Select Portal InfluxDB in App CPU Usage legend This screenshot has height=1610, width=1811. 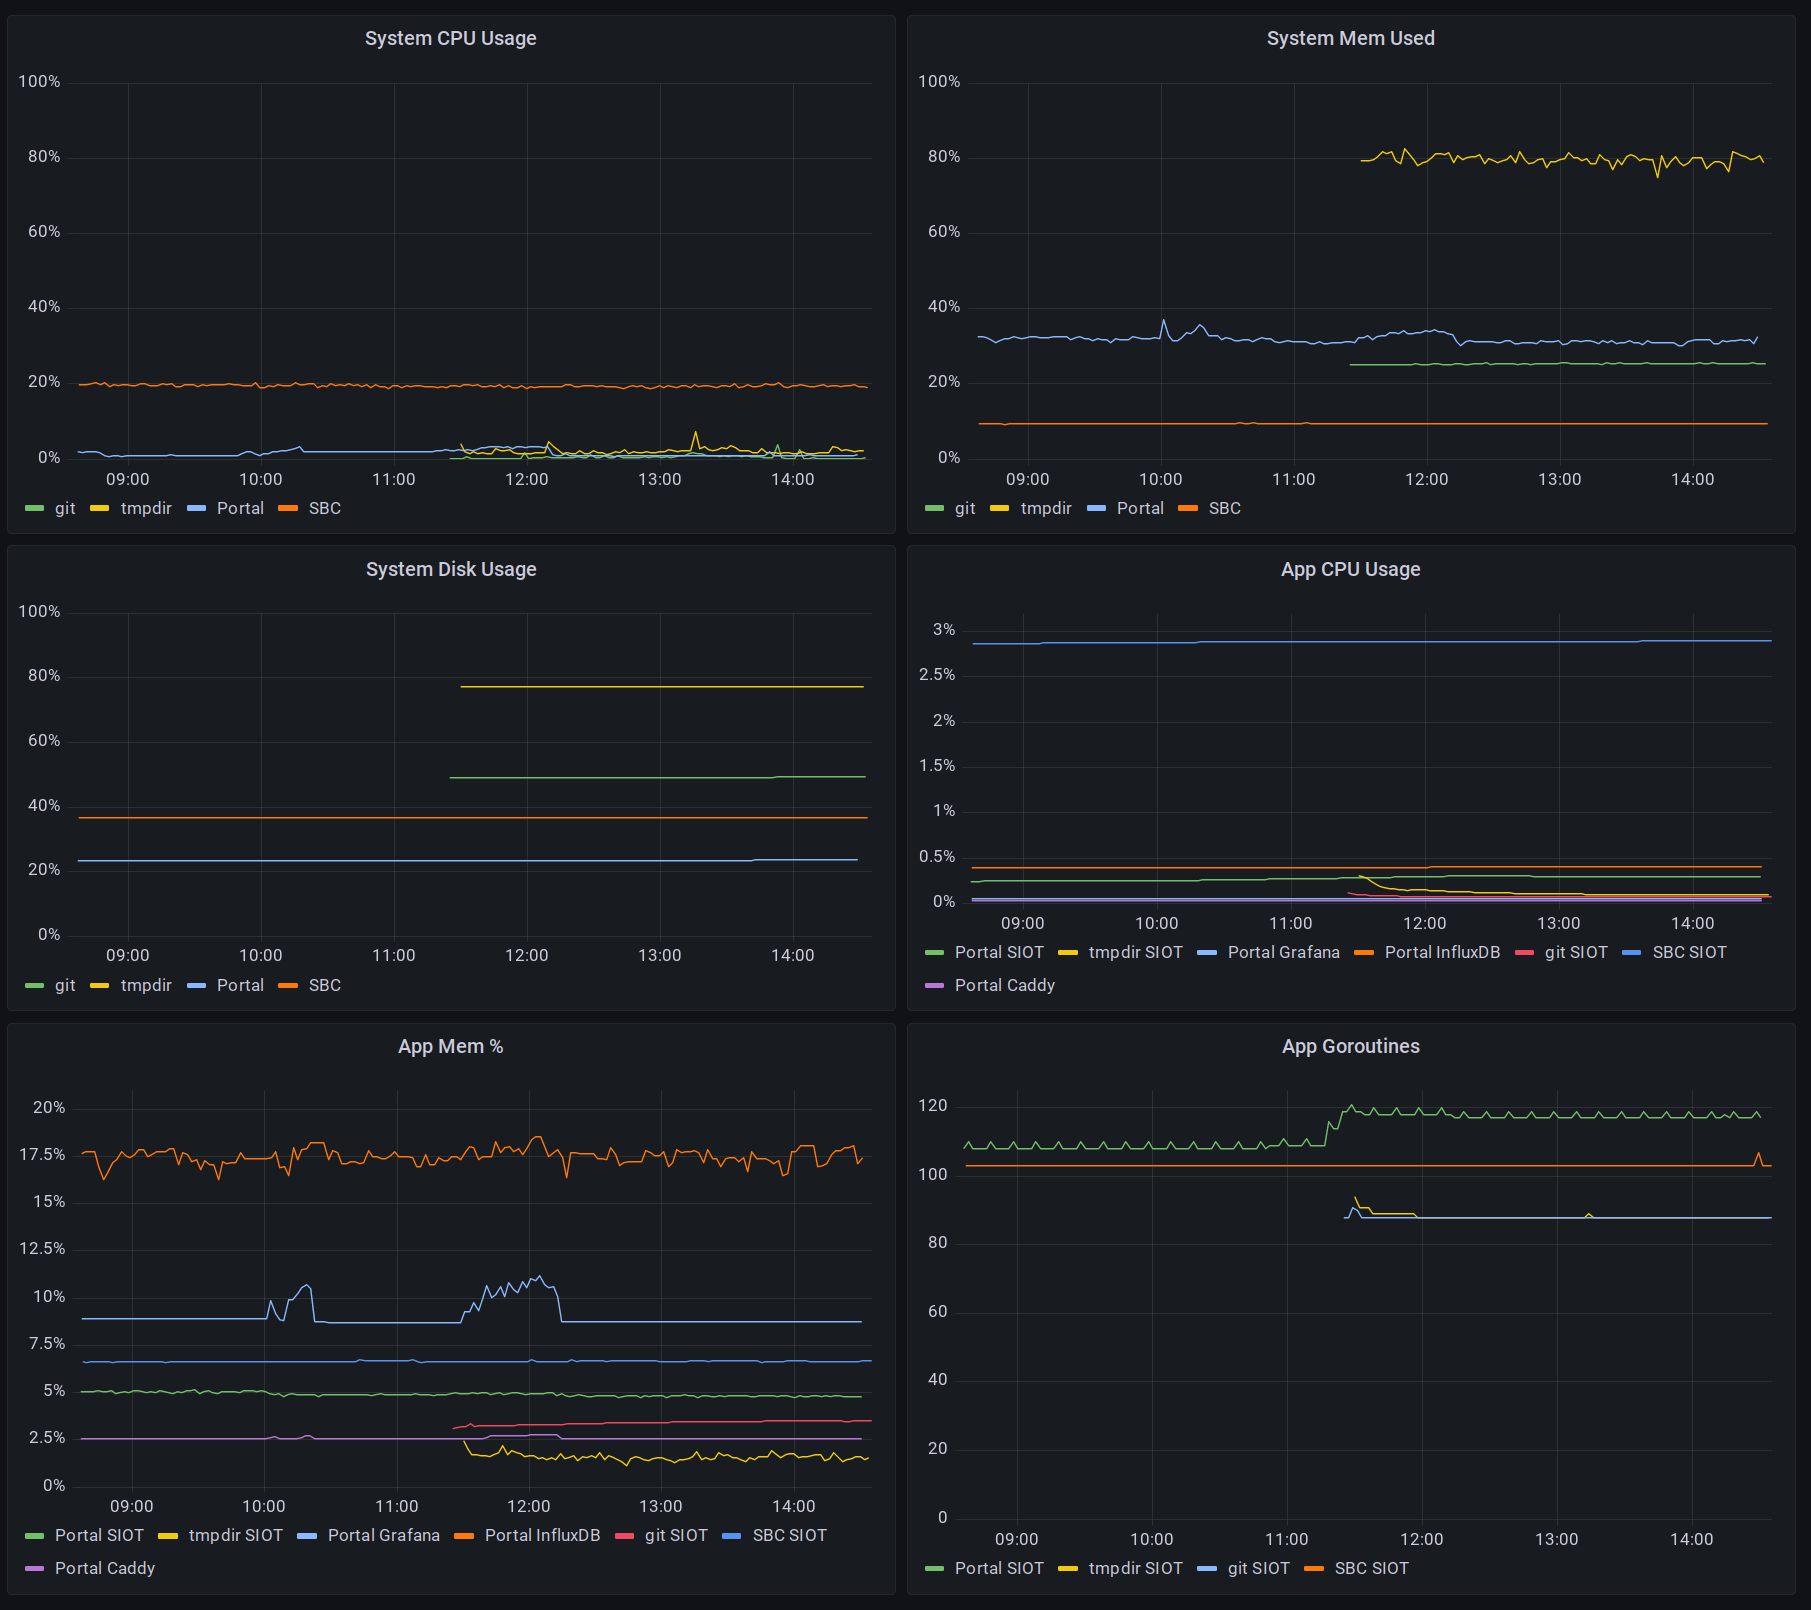[1442, 952]
